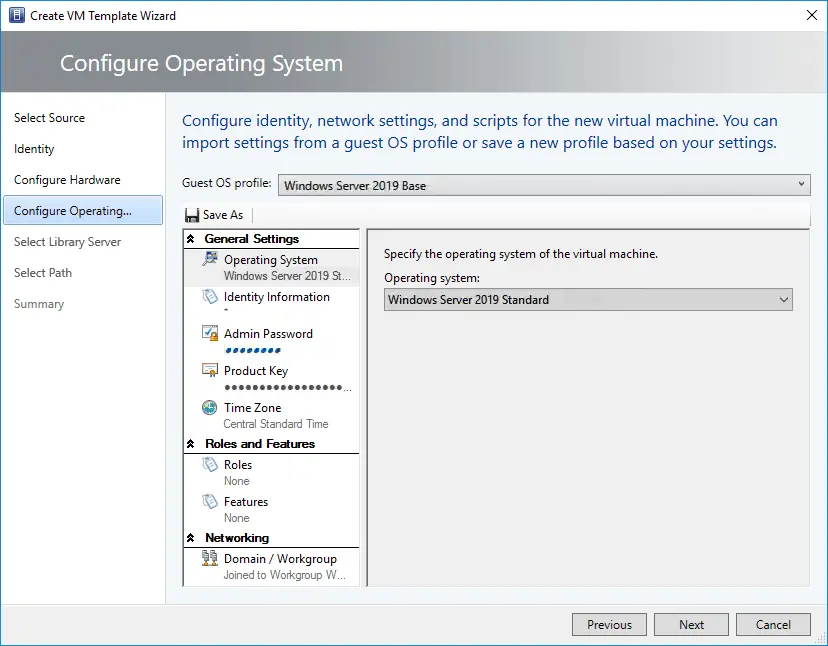Collapse the Networking section
Screen dimensions: 828x646
(191, 538)
